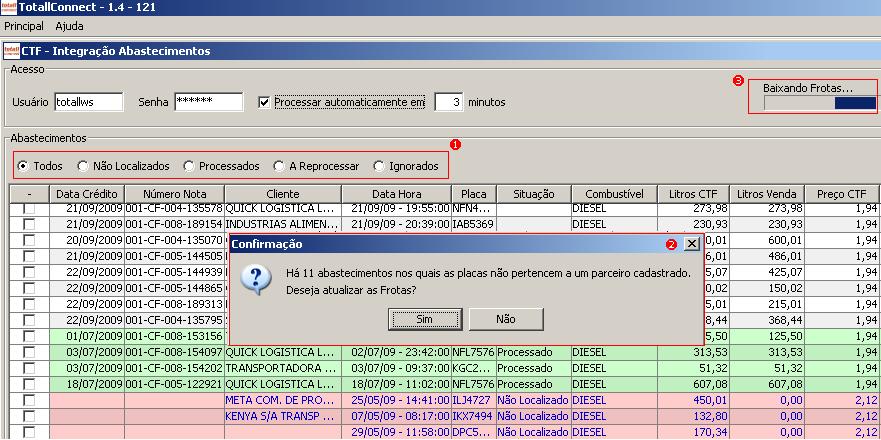The height and width of the screenshot is (440, 881).
Task: Confirm with the Sim button
Action: [425, 319]
